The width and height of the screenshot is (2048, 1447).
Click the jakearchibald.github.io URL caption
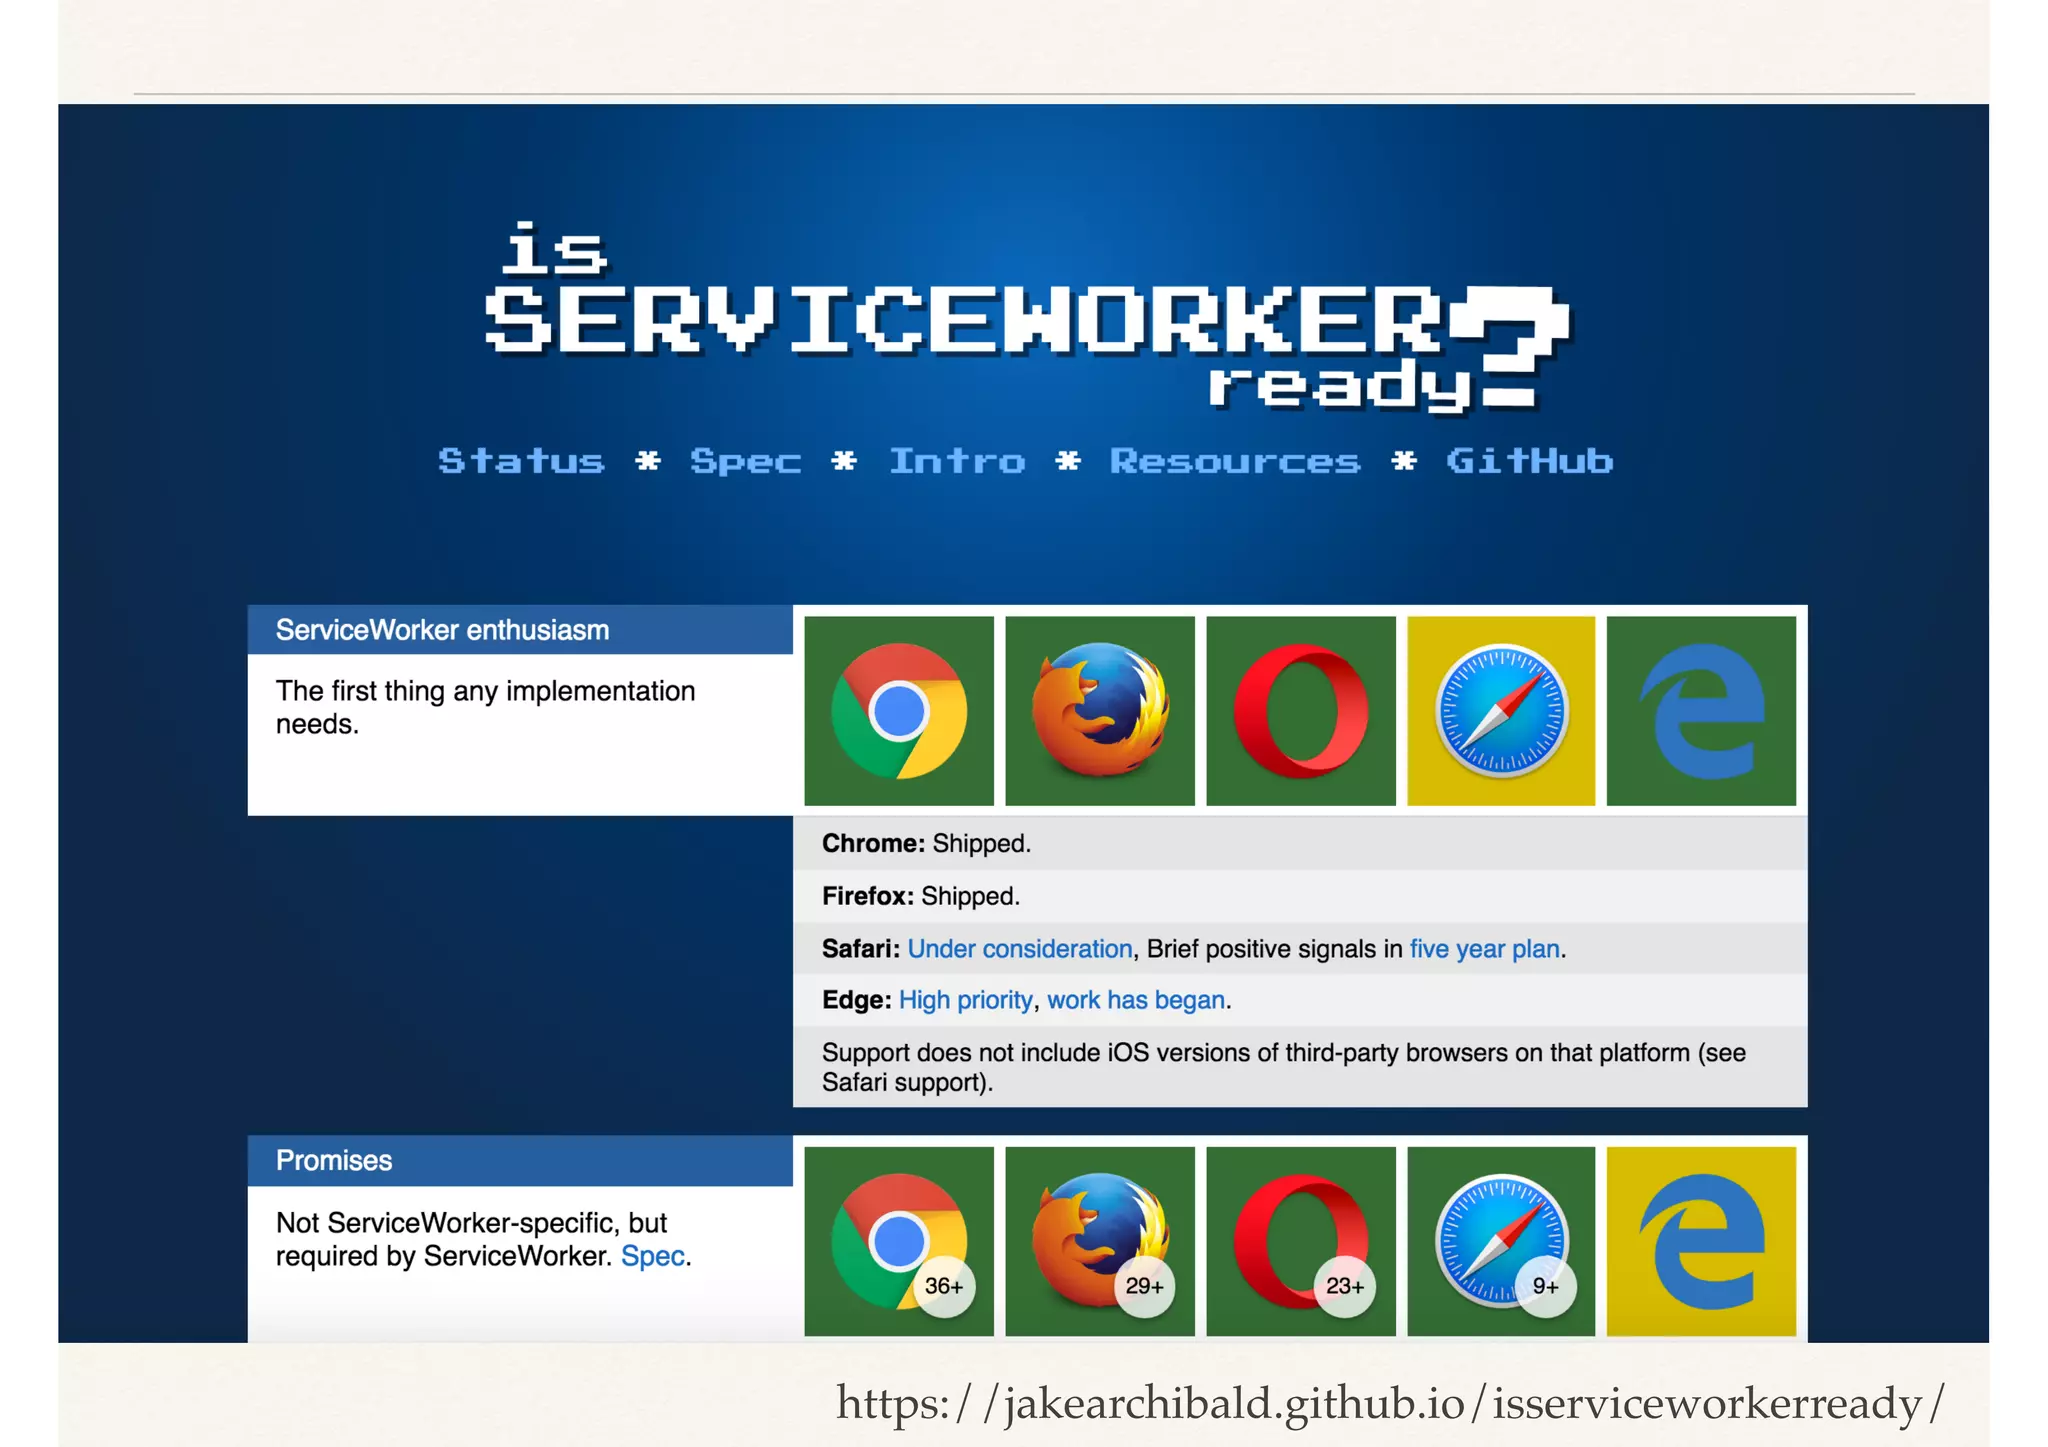click(x=1391, y=1403)
